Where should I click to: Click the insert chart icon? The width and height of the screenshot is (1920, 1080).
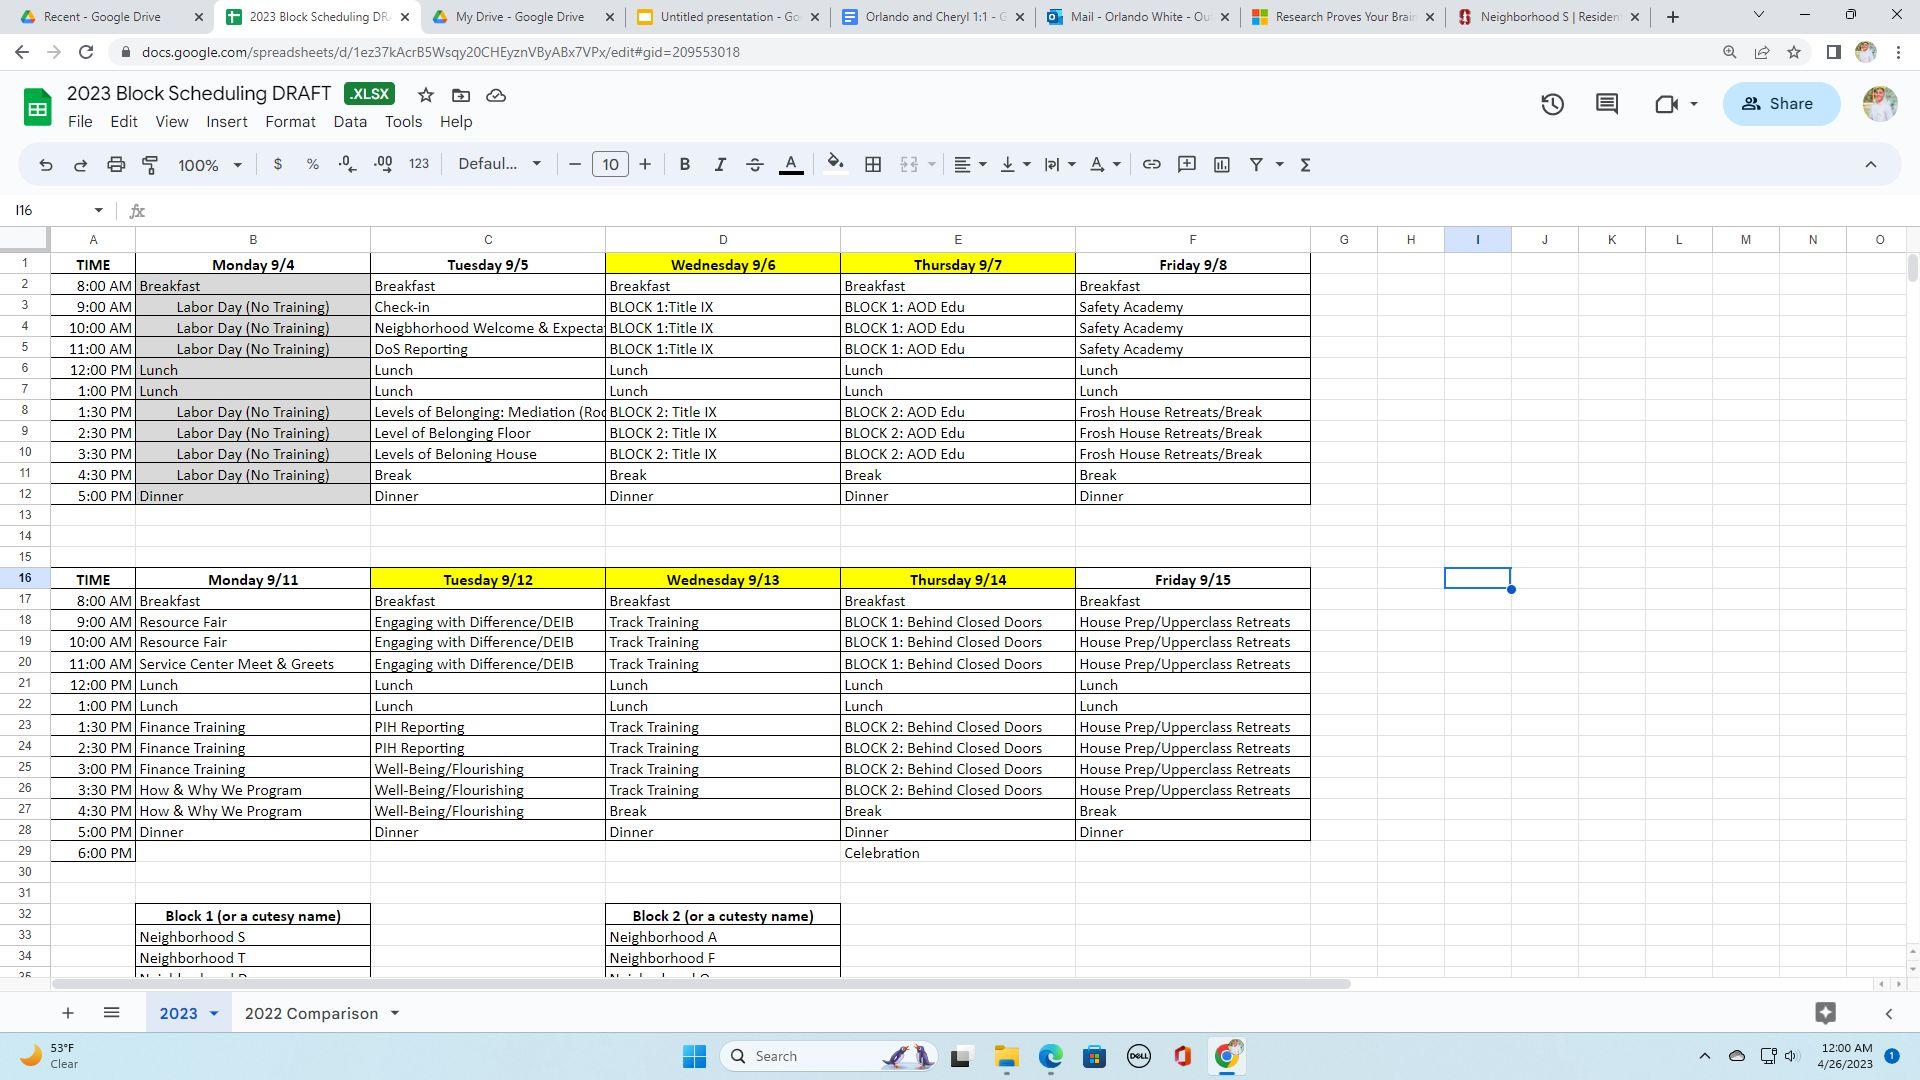click(1221, 165)
